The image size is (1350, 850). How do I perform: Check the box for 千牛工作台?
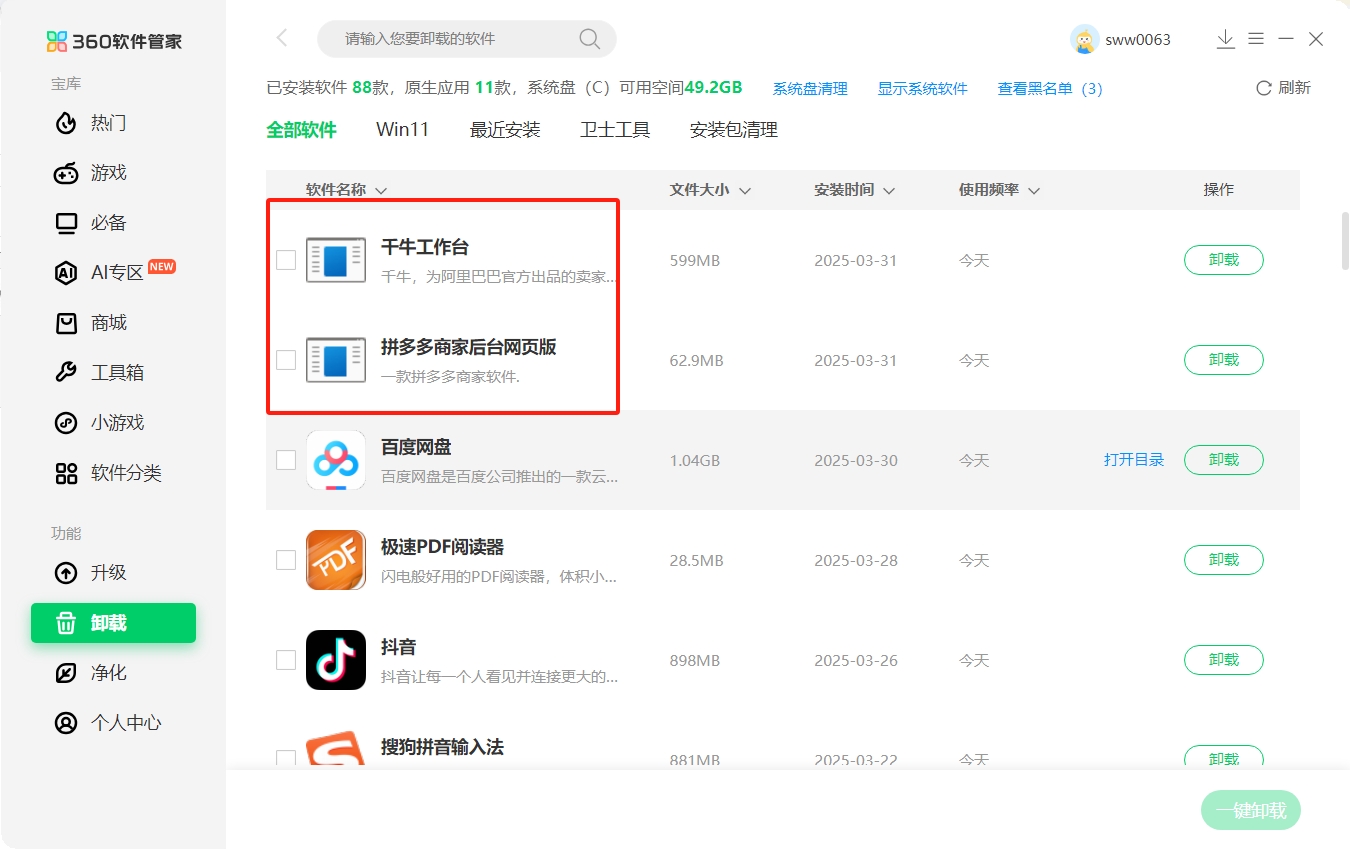click(286, 260)
